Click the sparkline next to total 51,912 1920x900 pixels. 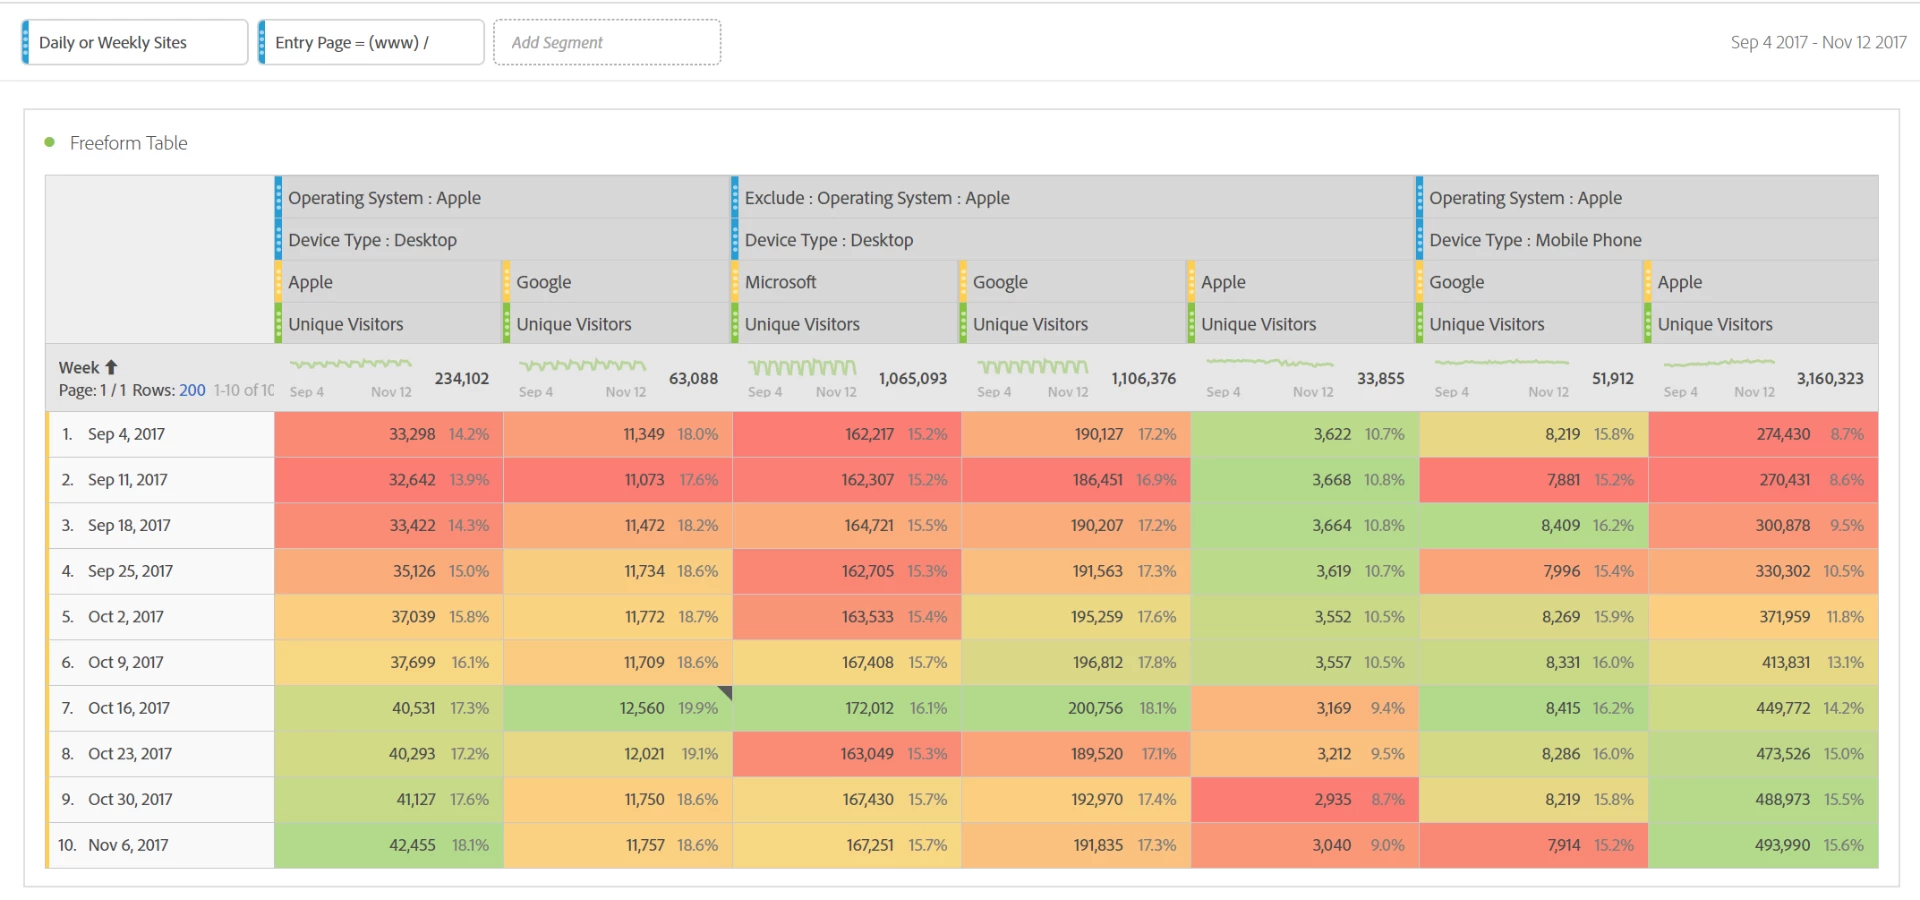(x=1501, y=362)
